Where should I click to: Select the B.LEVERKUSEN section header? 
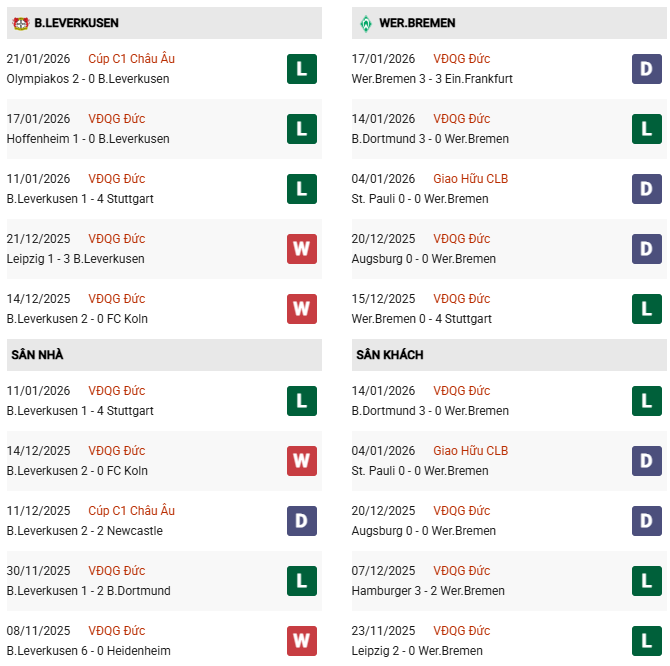tap(76, 22)
